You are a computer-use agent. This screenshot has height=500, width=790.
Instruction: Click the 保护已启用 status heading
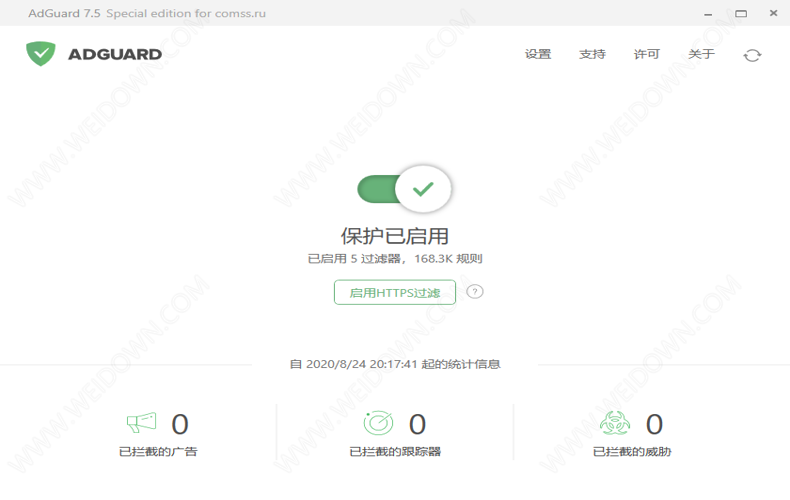click(395, 236)
